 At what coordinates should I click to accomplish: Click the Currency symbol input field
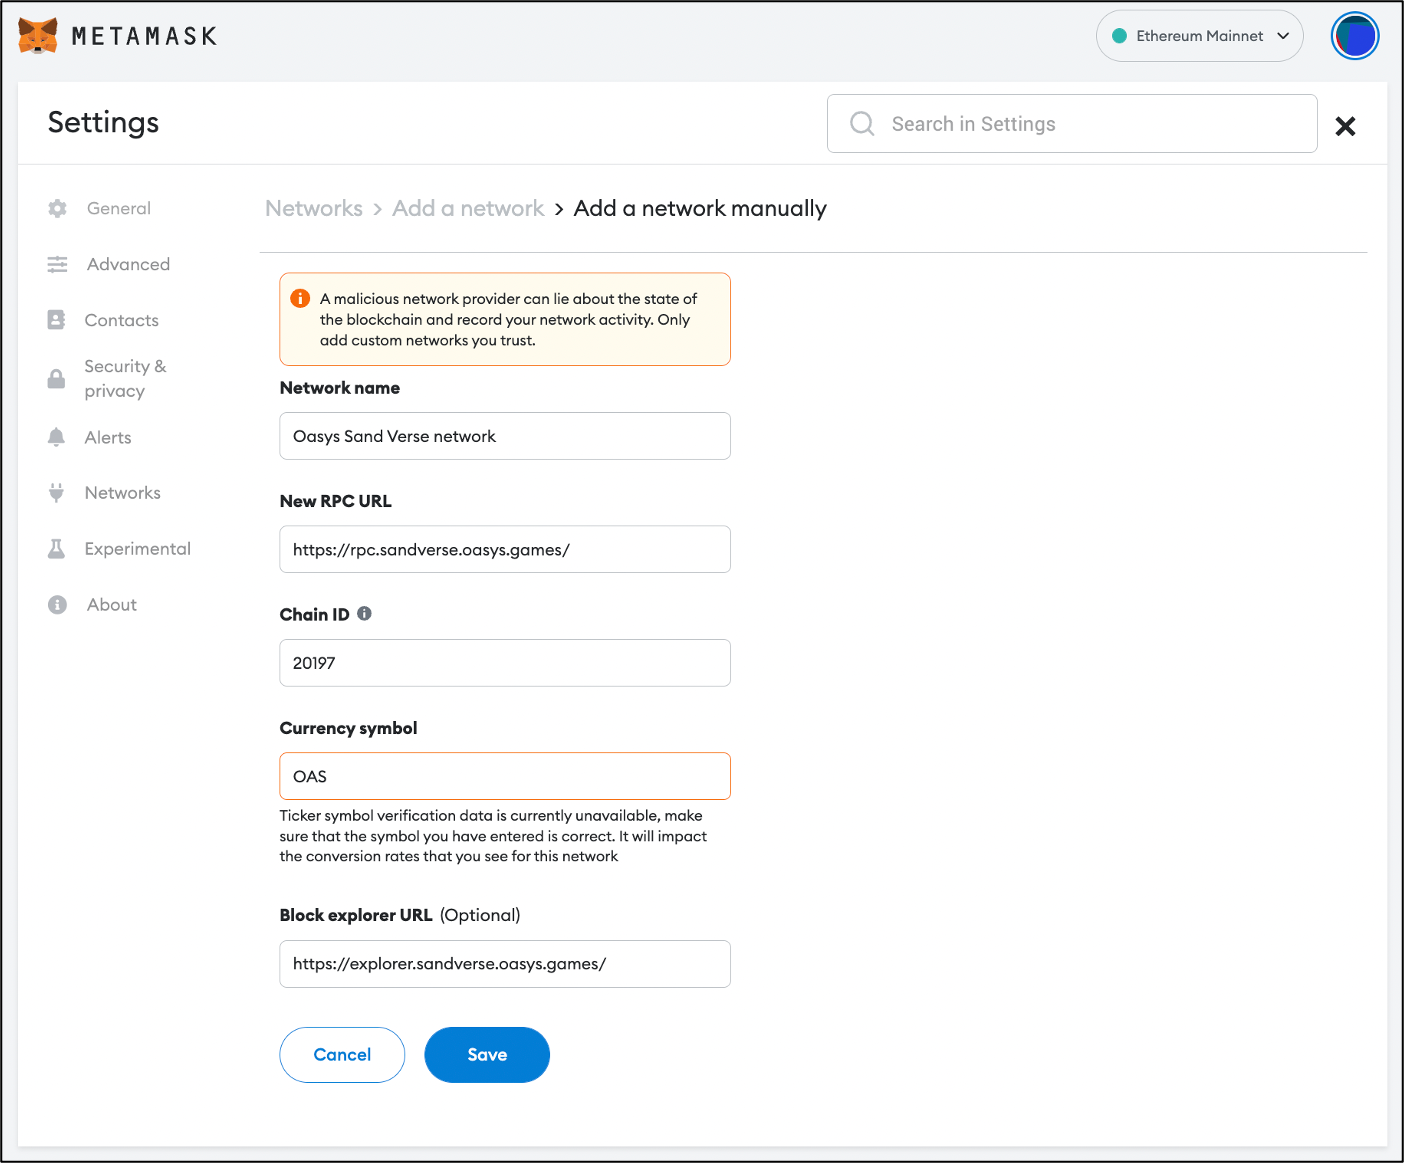(x=505, y=776)
